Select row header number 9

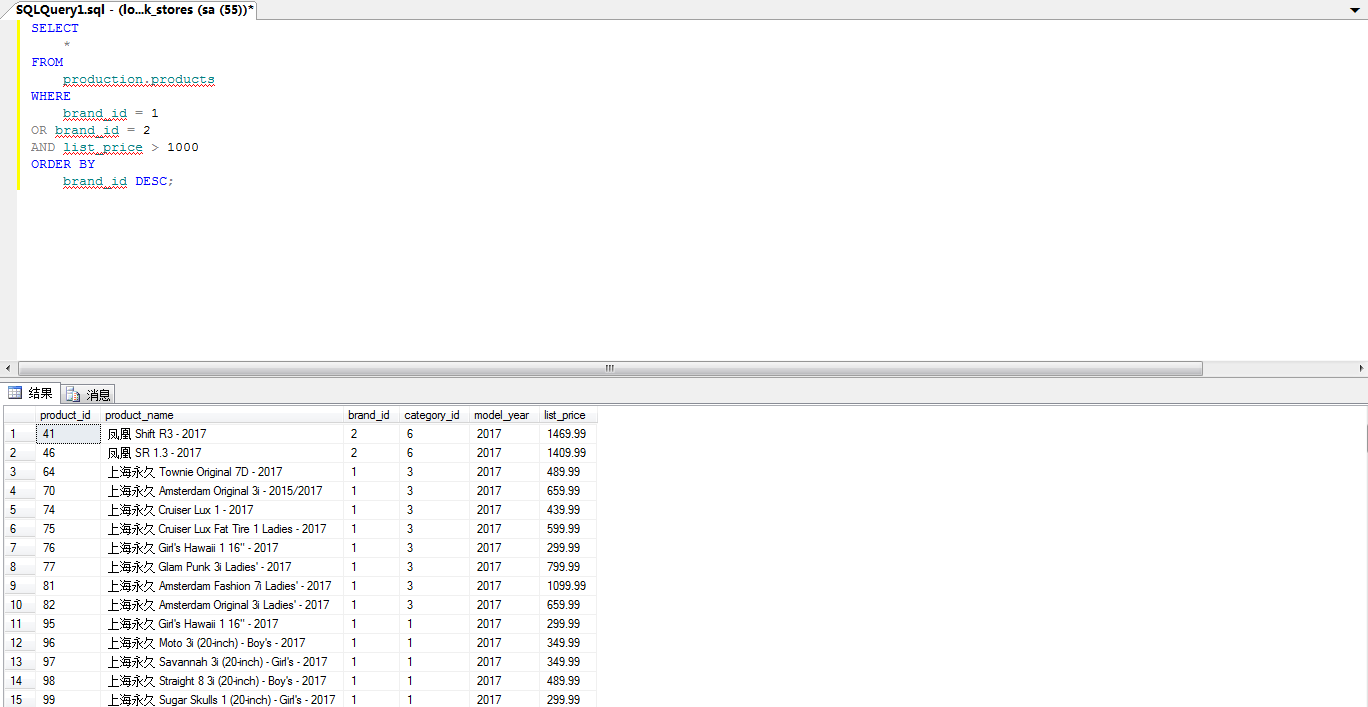coord(19,586)
